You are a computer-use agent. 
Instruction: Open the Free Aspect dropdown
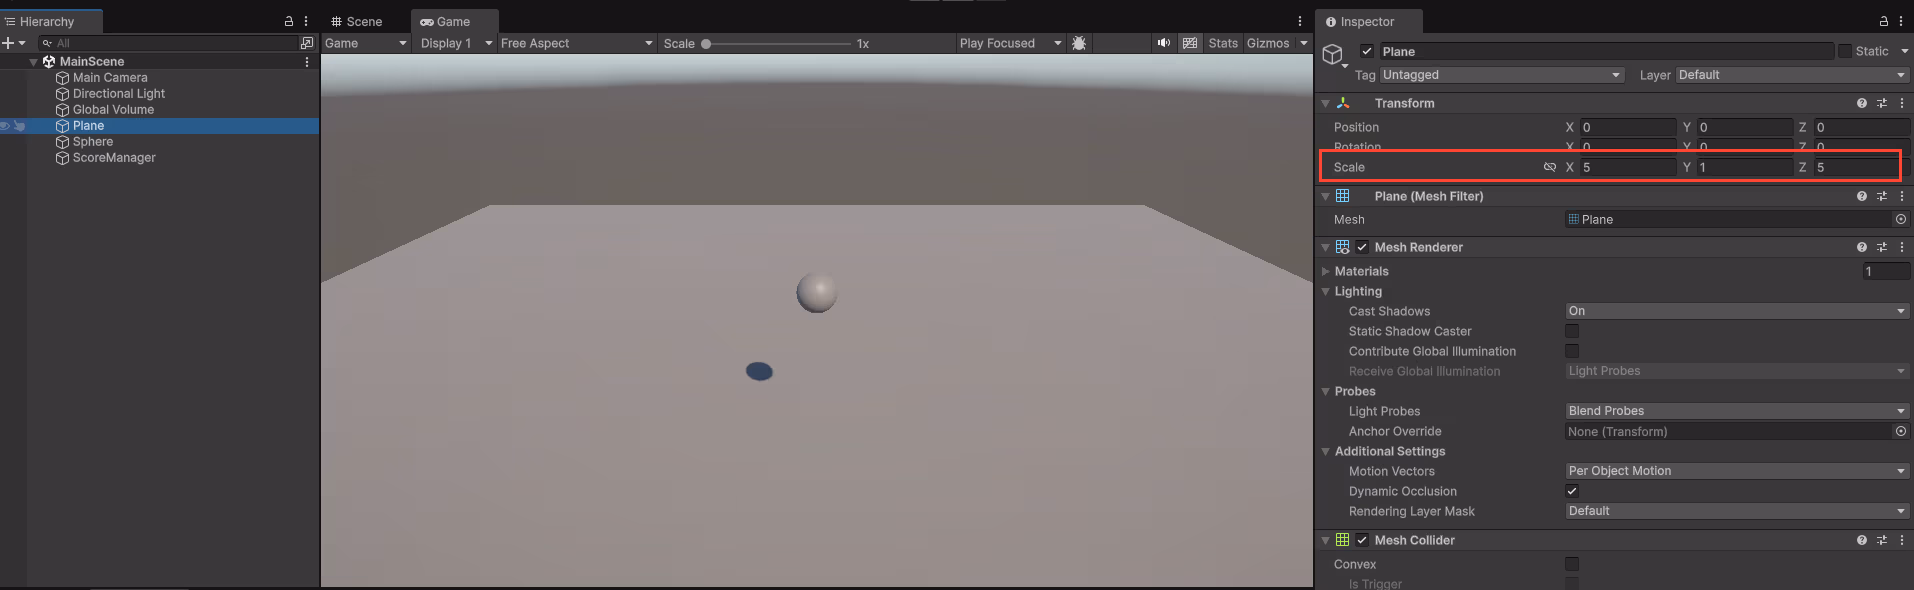tap(576, 43)
